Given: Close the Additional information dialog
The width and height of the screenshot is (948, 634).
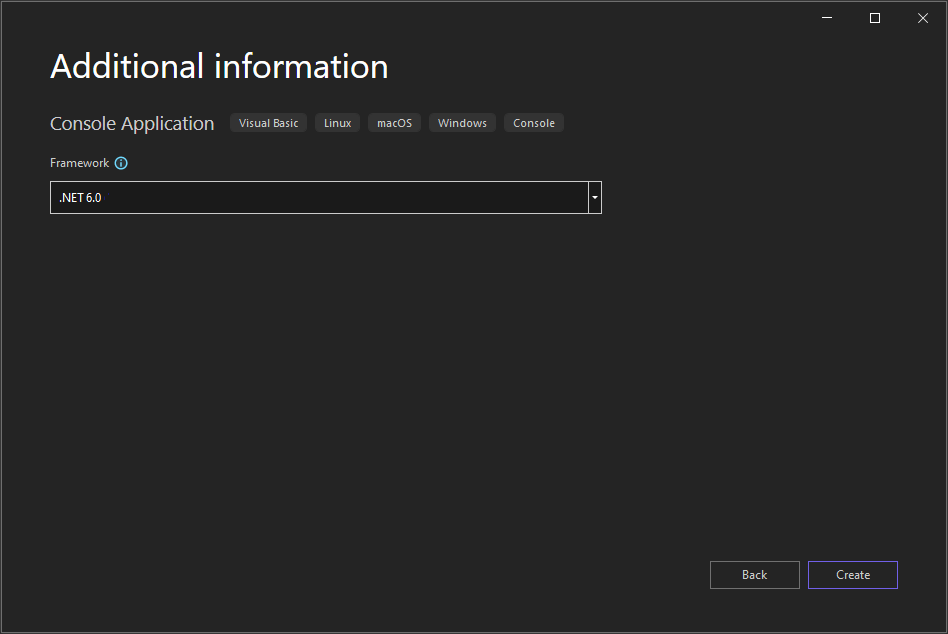Looking at the screenshot, I should pyautogui.click(x=922, y=17).
